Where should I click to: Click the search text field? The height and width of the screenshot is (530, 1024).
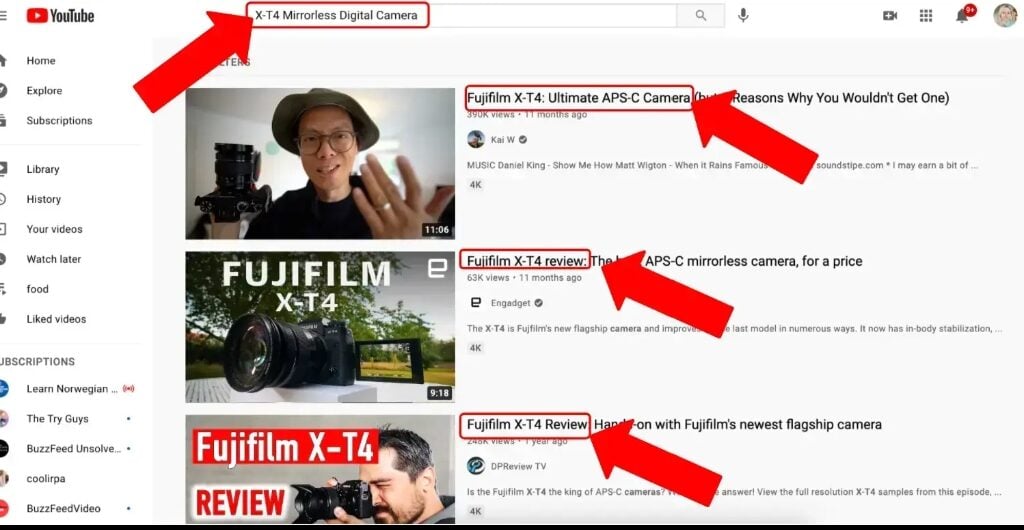tap(460, 15)
